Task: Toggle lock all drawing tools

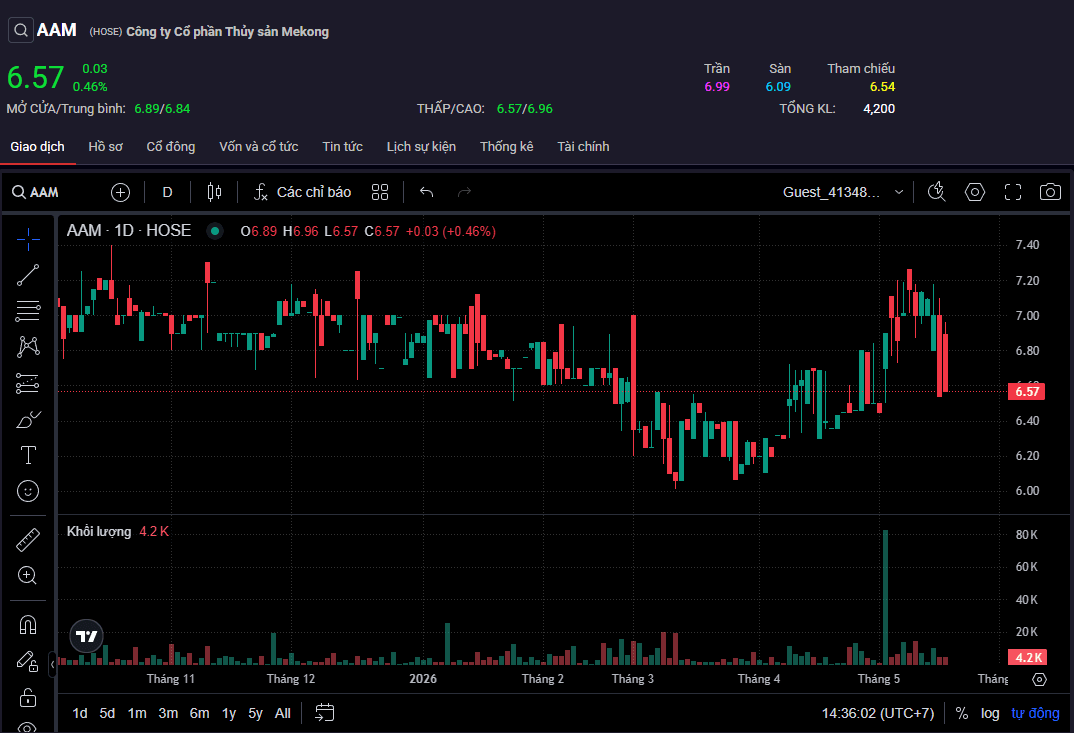Action: pos(28,697)
